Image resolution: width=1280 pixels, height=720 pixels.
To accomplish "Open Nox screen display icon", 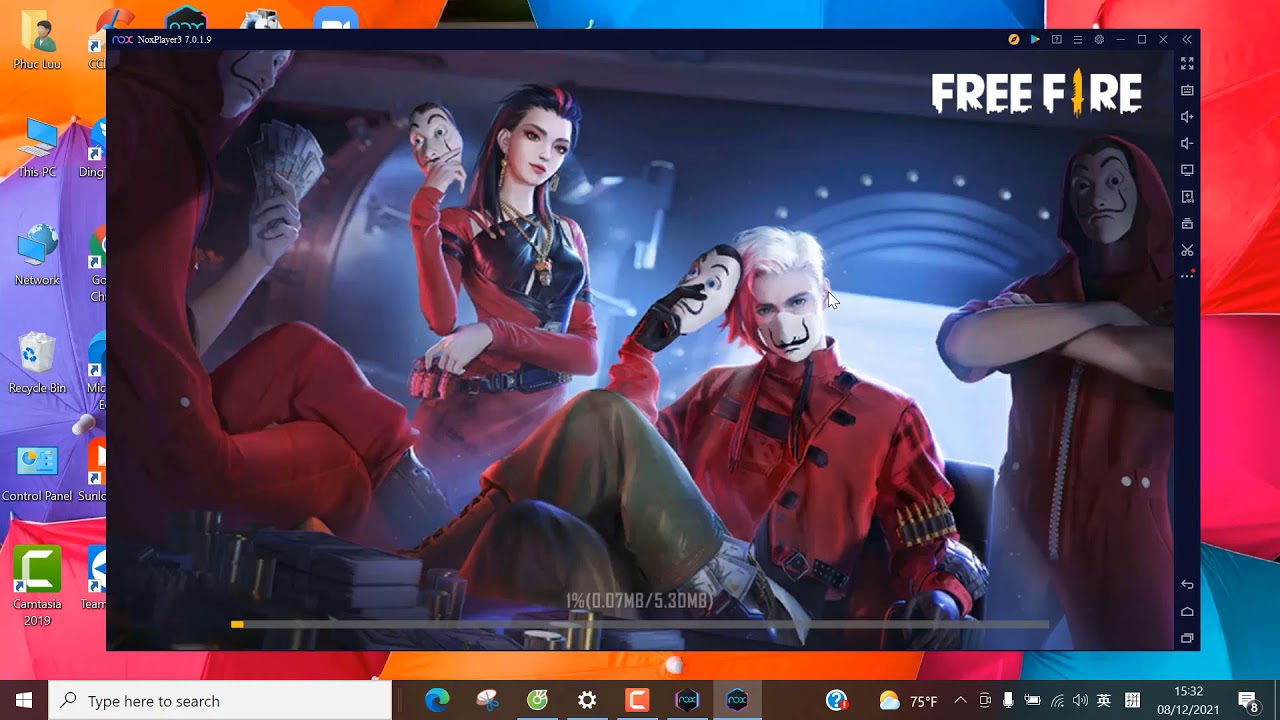I will coord(1187,170).
